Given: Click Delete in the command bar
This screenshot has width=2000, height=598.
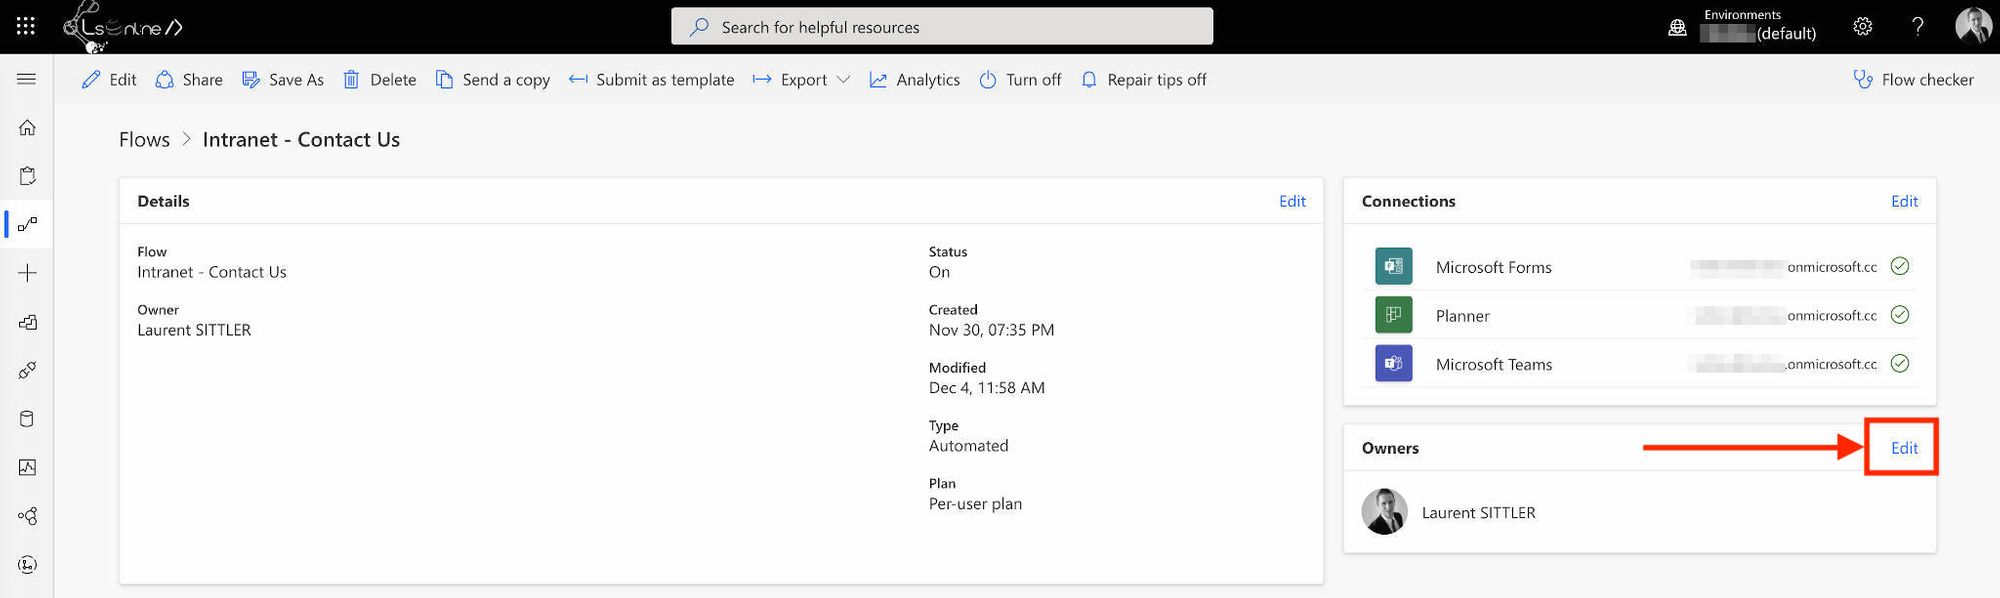Looking at the screenshot, I should [380, 80].
